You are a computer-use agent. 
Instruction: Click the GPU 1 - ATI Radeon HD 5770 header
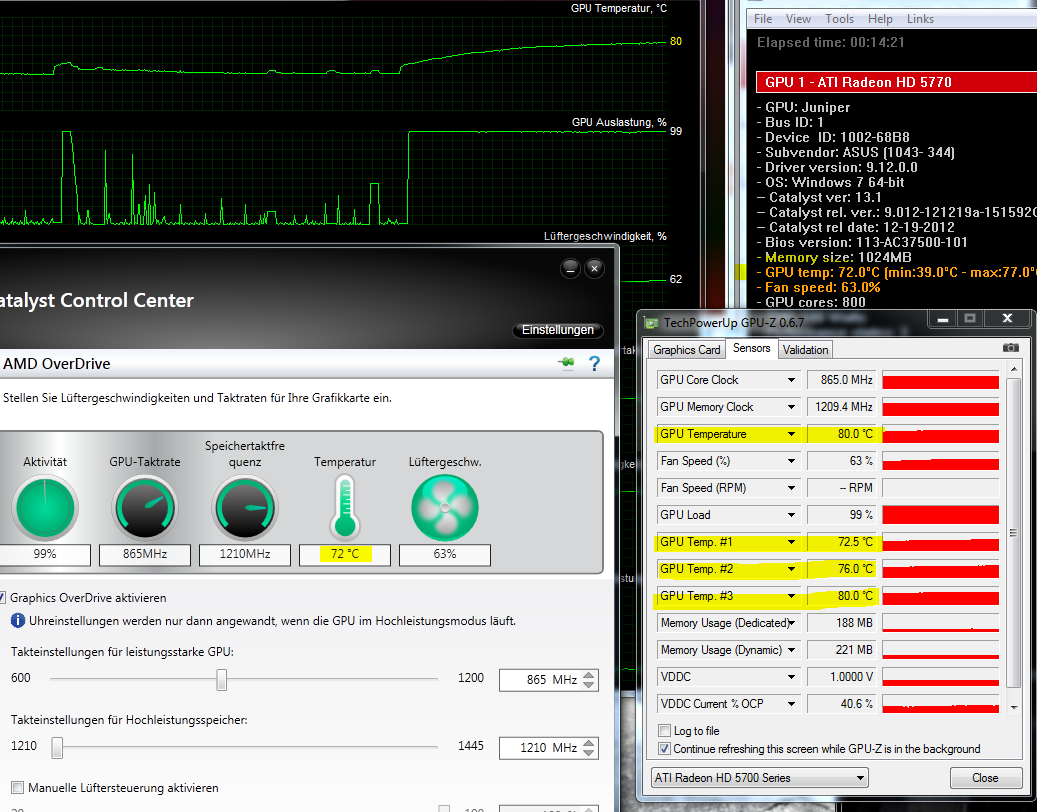[896, 82]
